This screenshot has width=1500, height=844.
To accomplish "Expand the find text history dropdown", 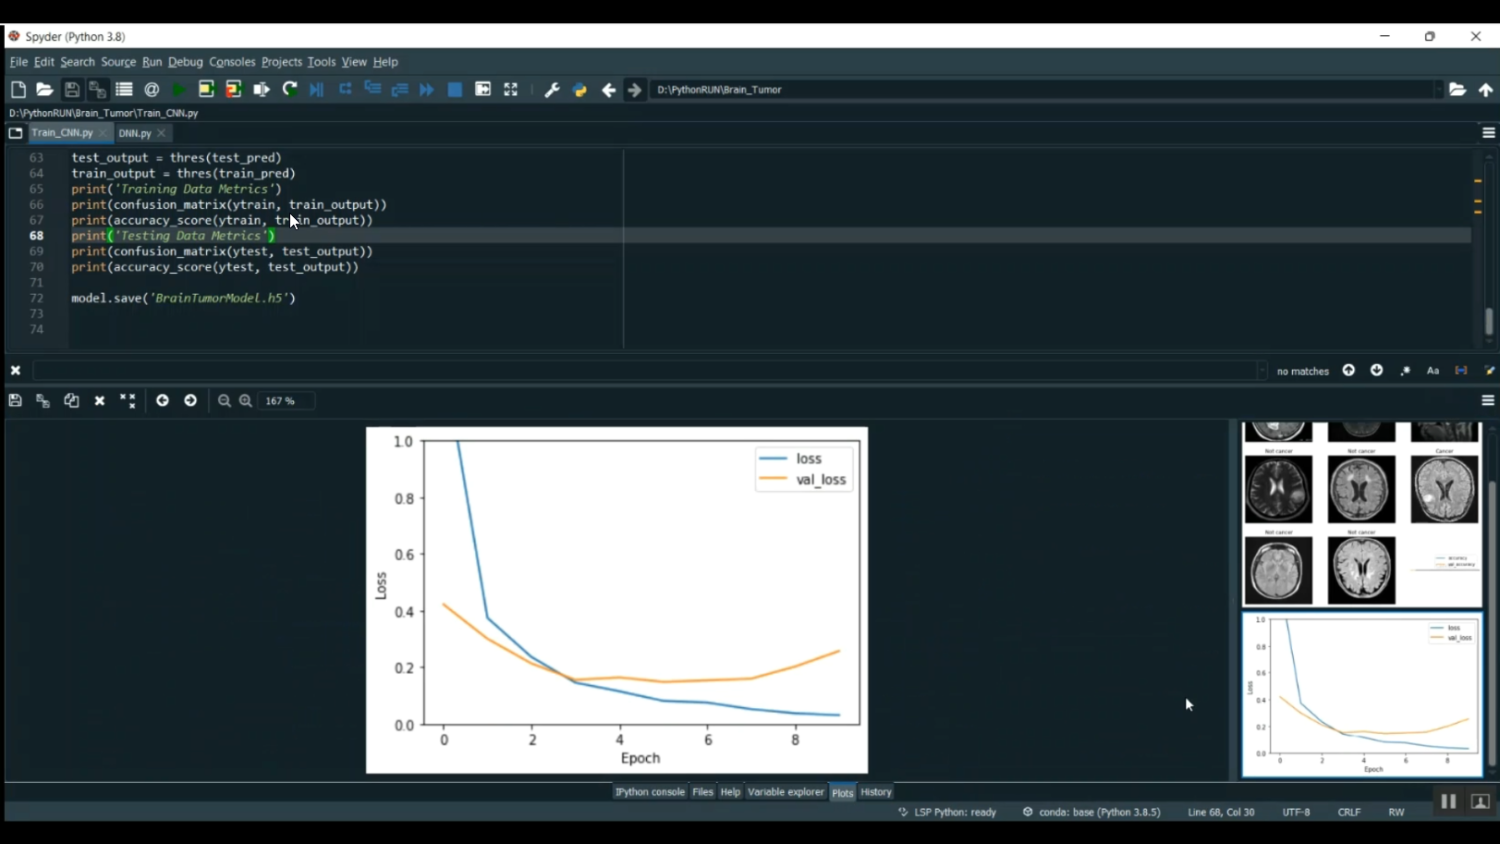I will coord(1262,371).
